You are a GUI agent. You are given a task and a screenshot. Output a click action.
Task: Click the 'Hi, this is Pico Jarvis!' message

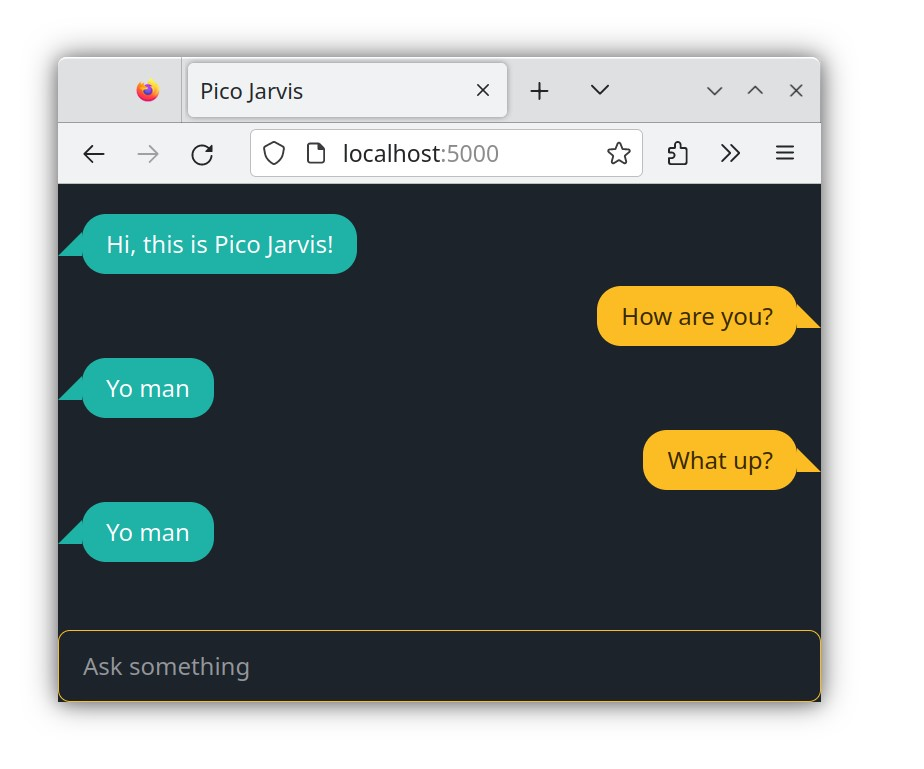[x=220, y=244]
